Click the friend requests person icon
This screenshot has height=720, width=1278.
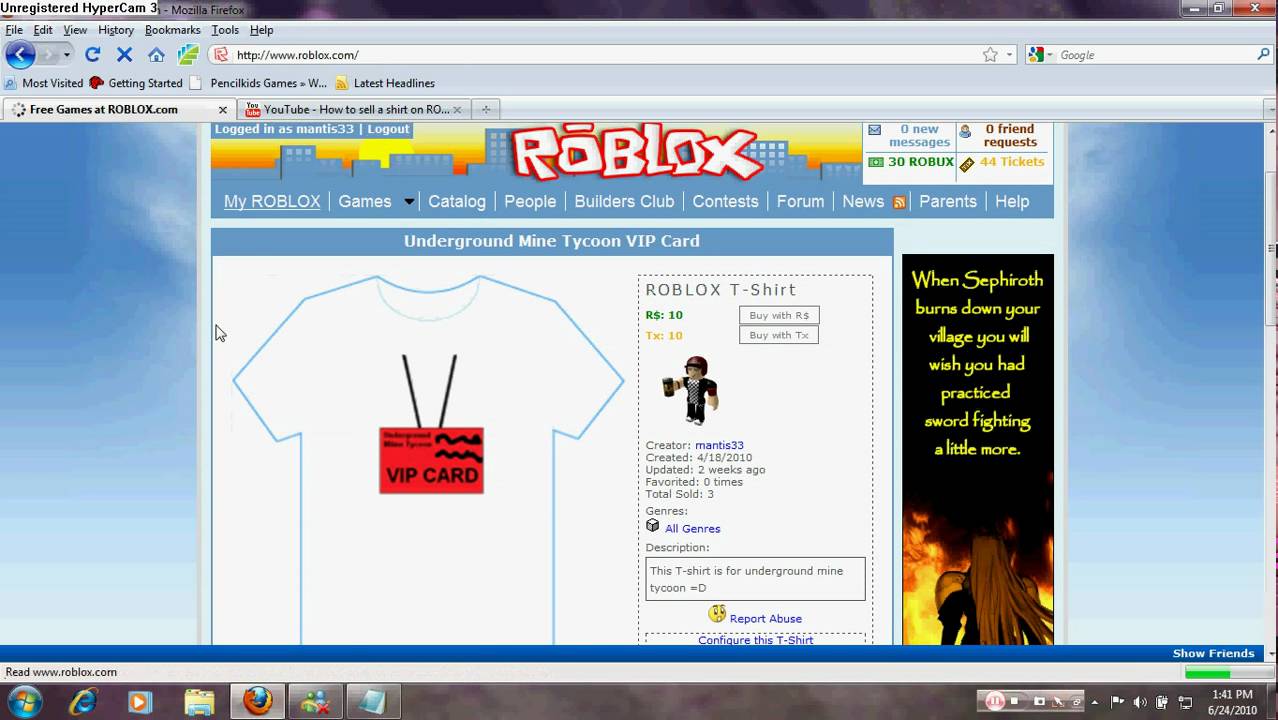tap(965, 131)
